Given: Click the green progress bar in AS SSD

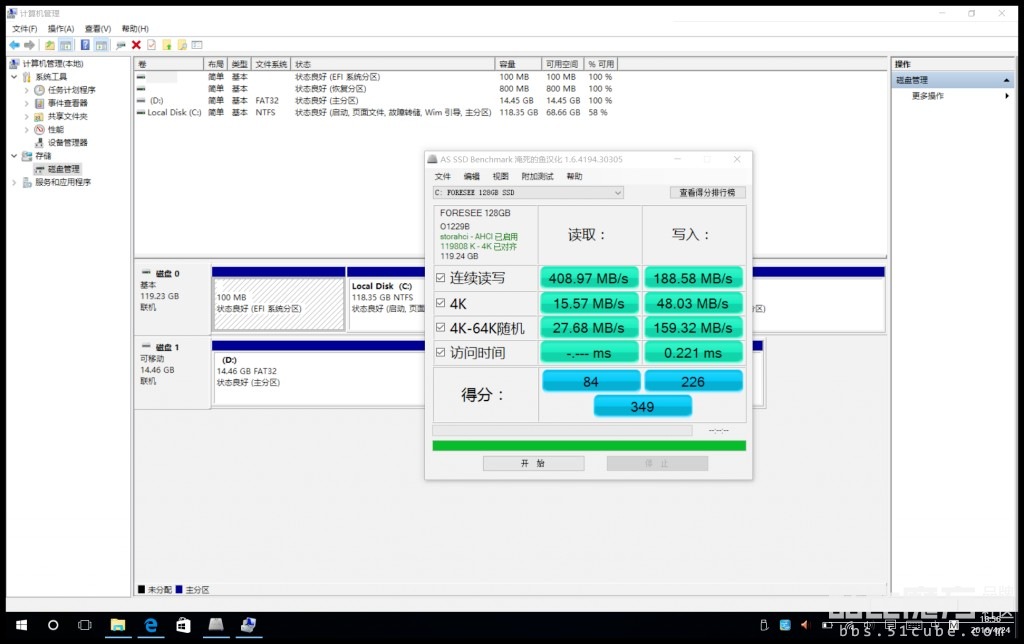Looking at the screenshot, I should tap(587, 446).
